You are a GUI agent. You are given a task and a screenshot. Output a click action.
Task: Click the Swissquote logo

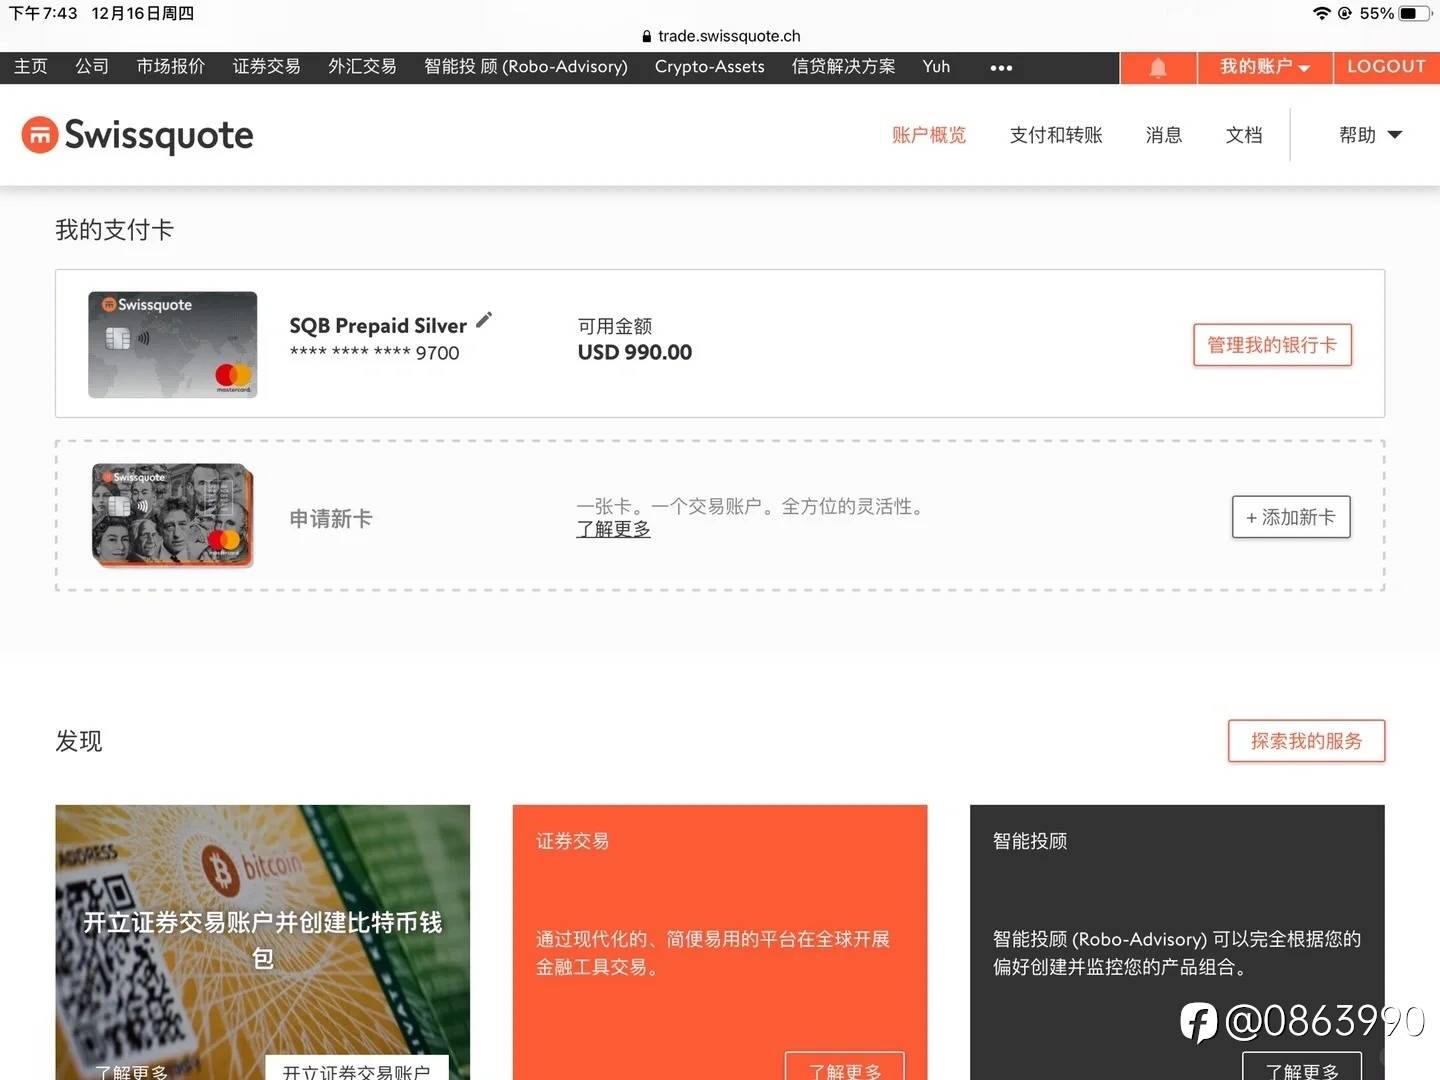pos(138,135)
